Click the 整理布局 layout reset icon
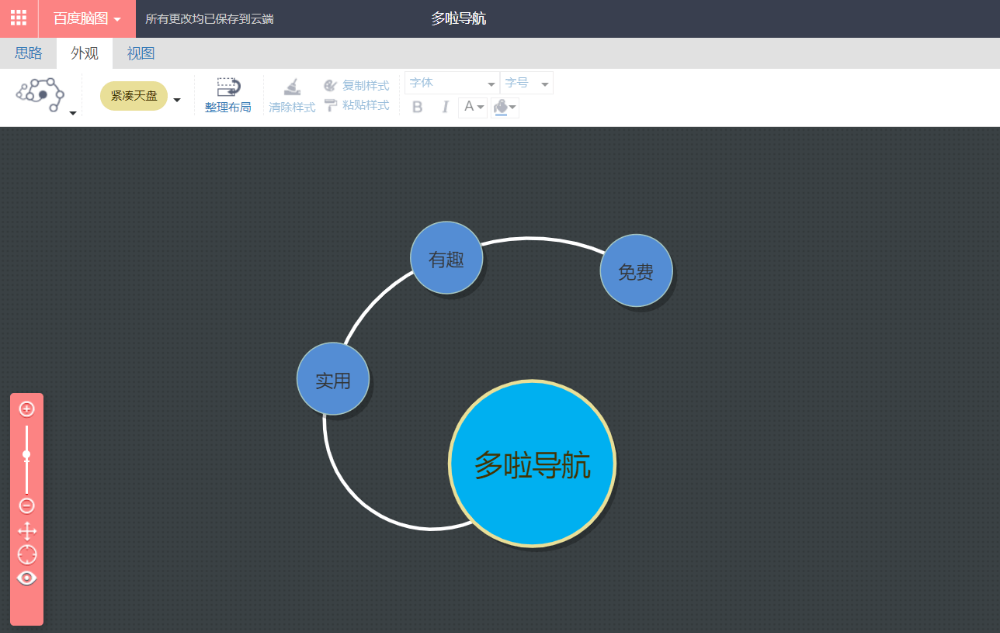This screenshot has height=633, width=1000. click(x=228, y=88)
